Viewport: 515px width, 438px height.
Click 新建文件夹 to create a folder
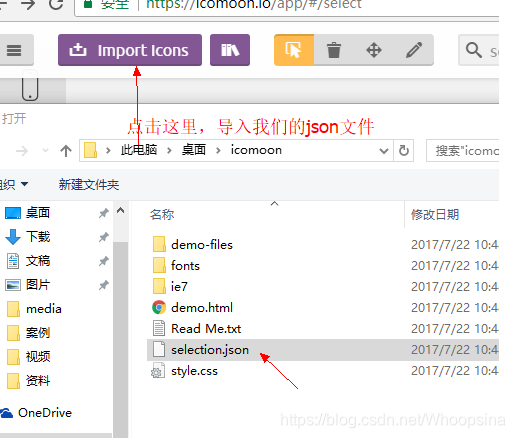click(89, 184)
